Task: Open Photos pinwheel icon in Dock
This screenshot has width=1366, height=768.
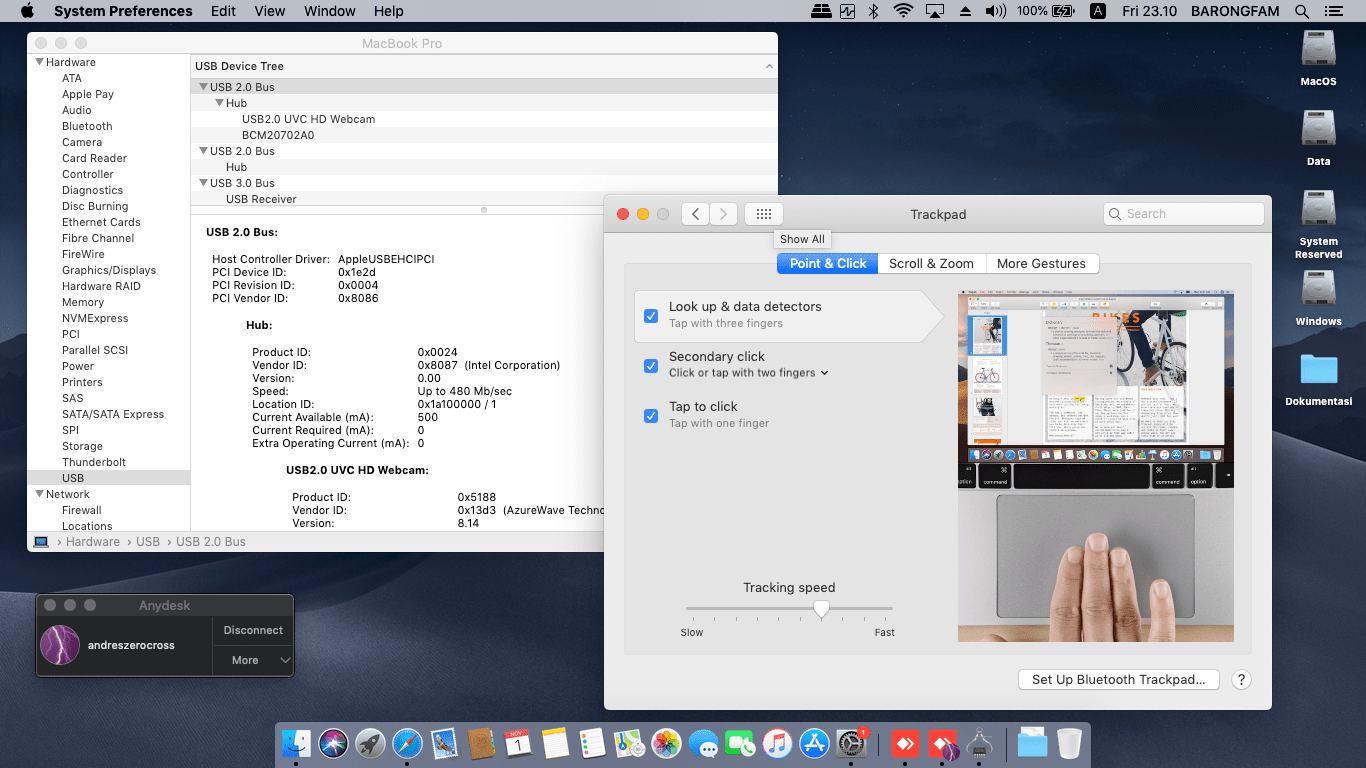Action: (666, 743)
